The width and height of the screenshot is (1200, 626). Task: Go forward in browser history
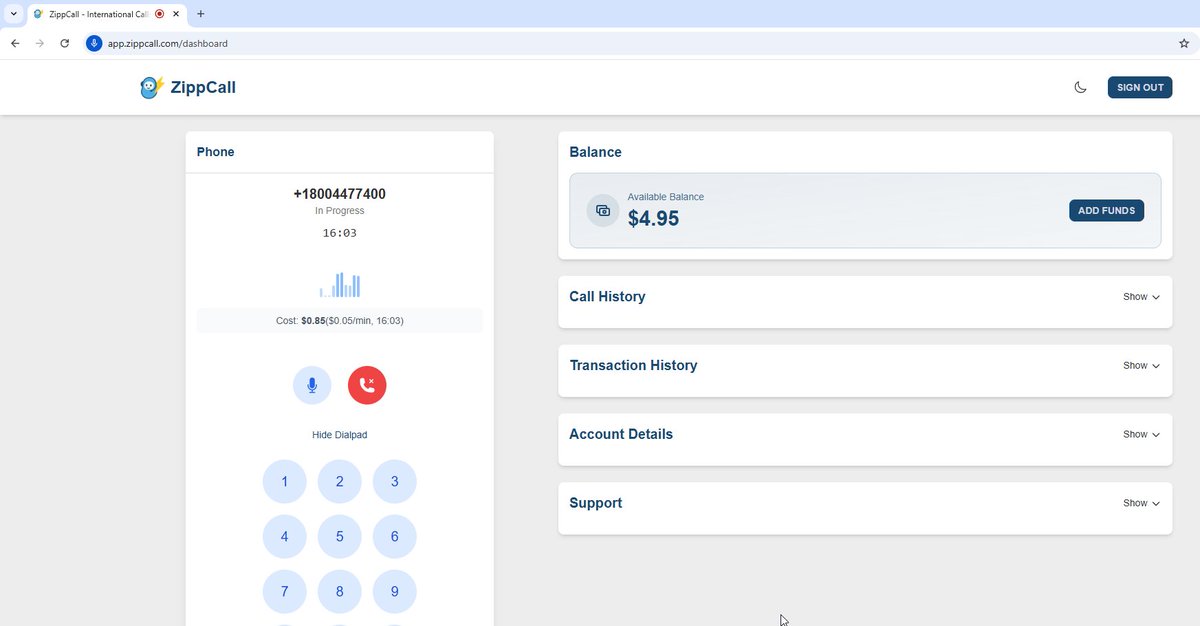coord(40,44)
